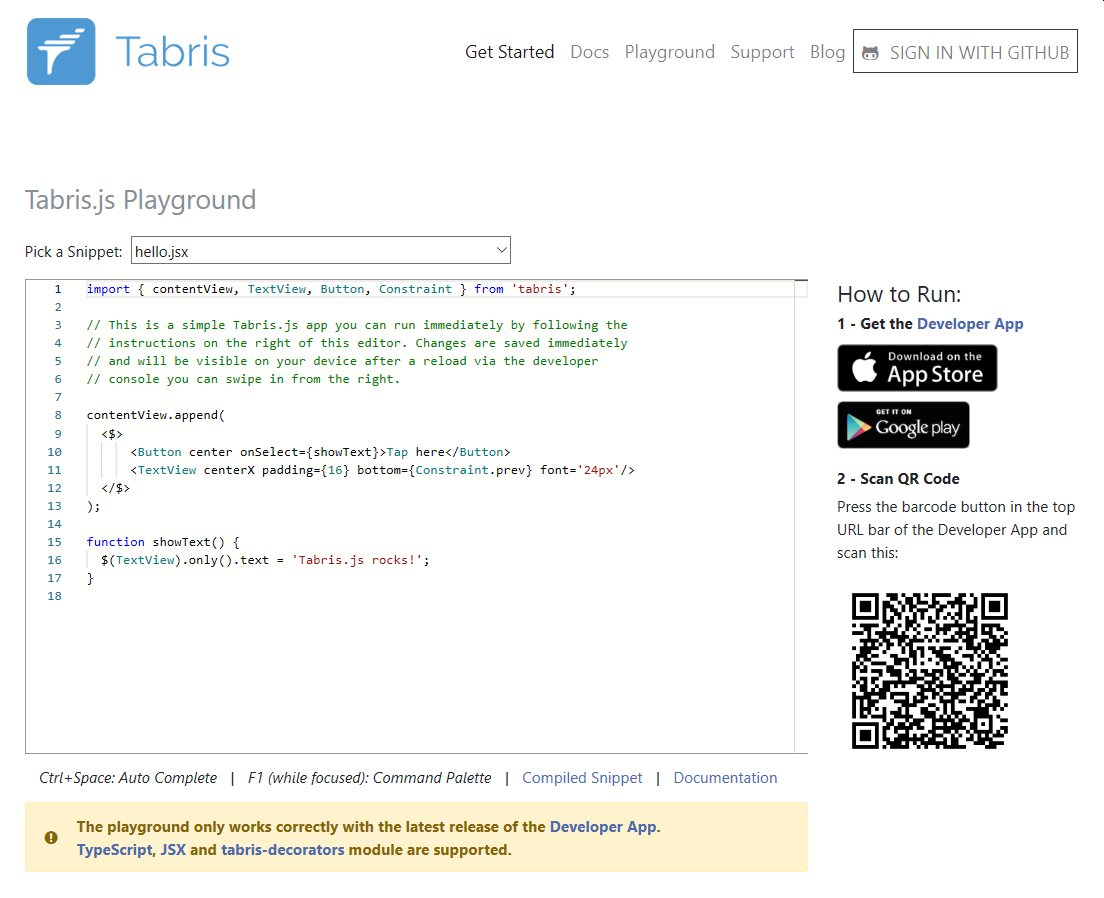This screenshot has width=1104, height=898.
Task: Click line number 15 in editor gutter
Action: coord(54,542)
